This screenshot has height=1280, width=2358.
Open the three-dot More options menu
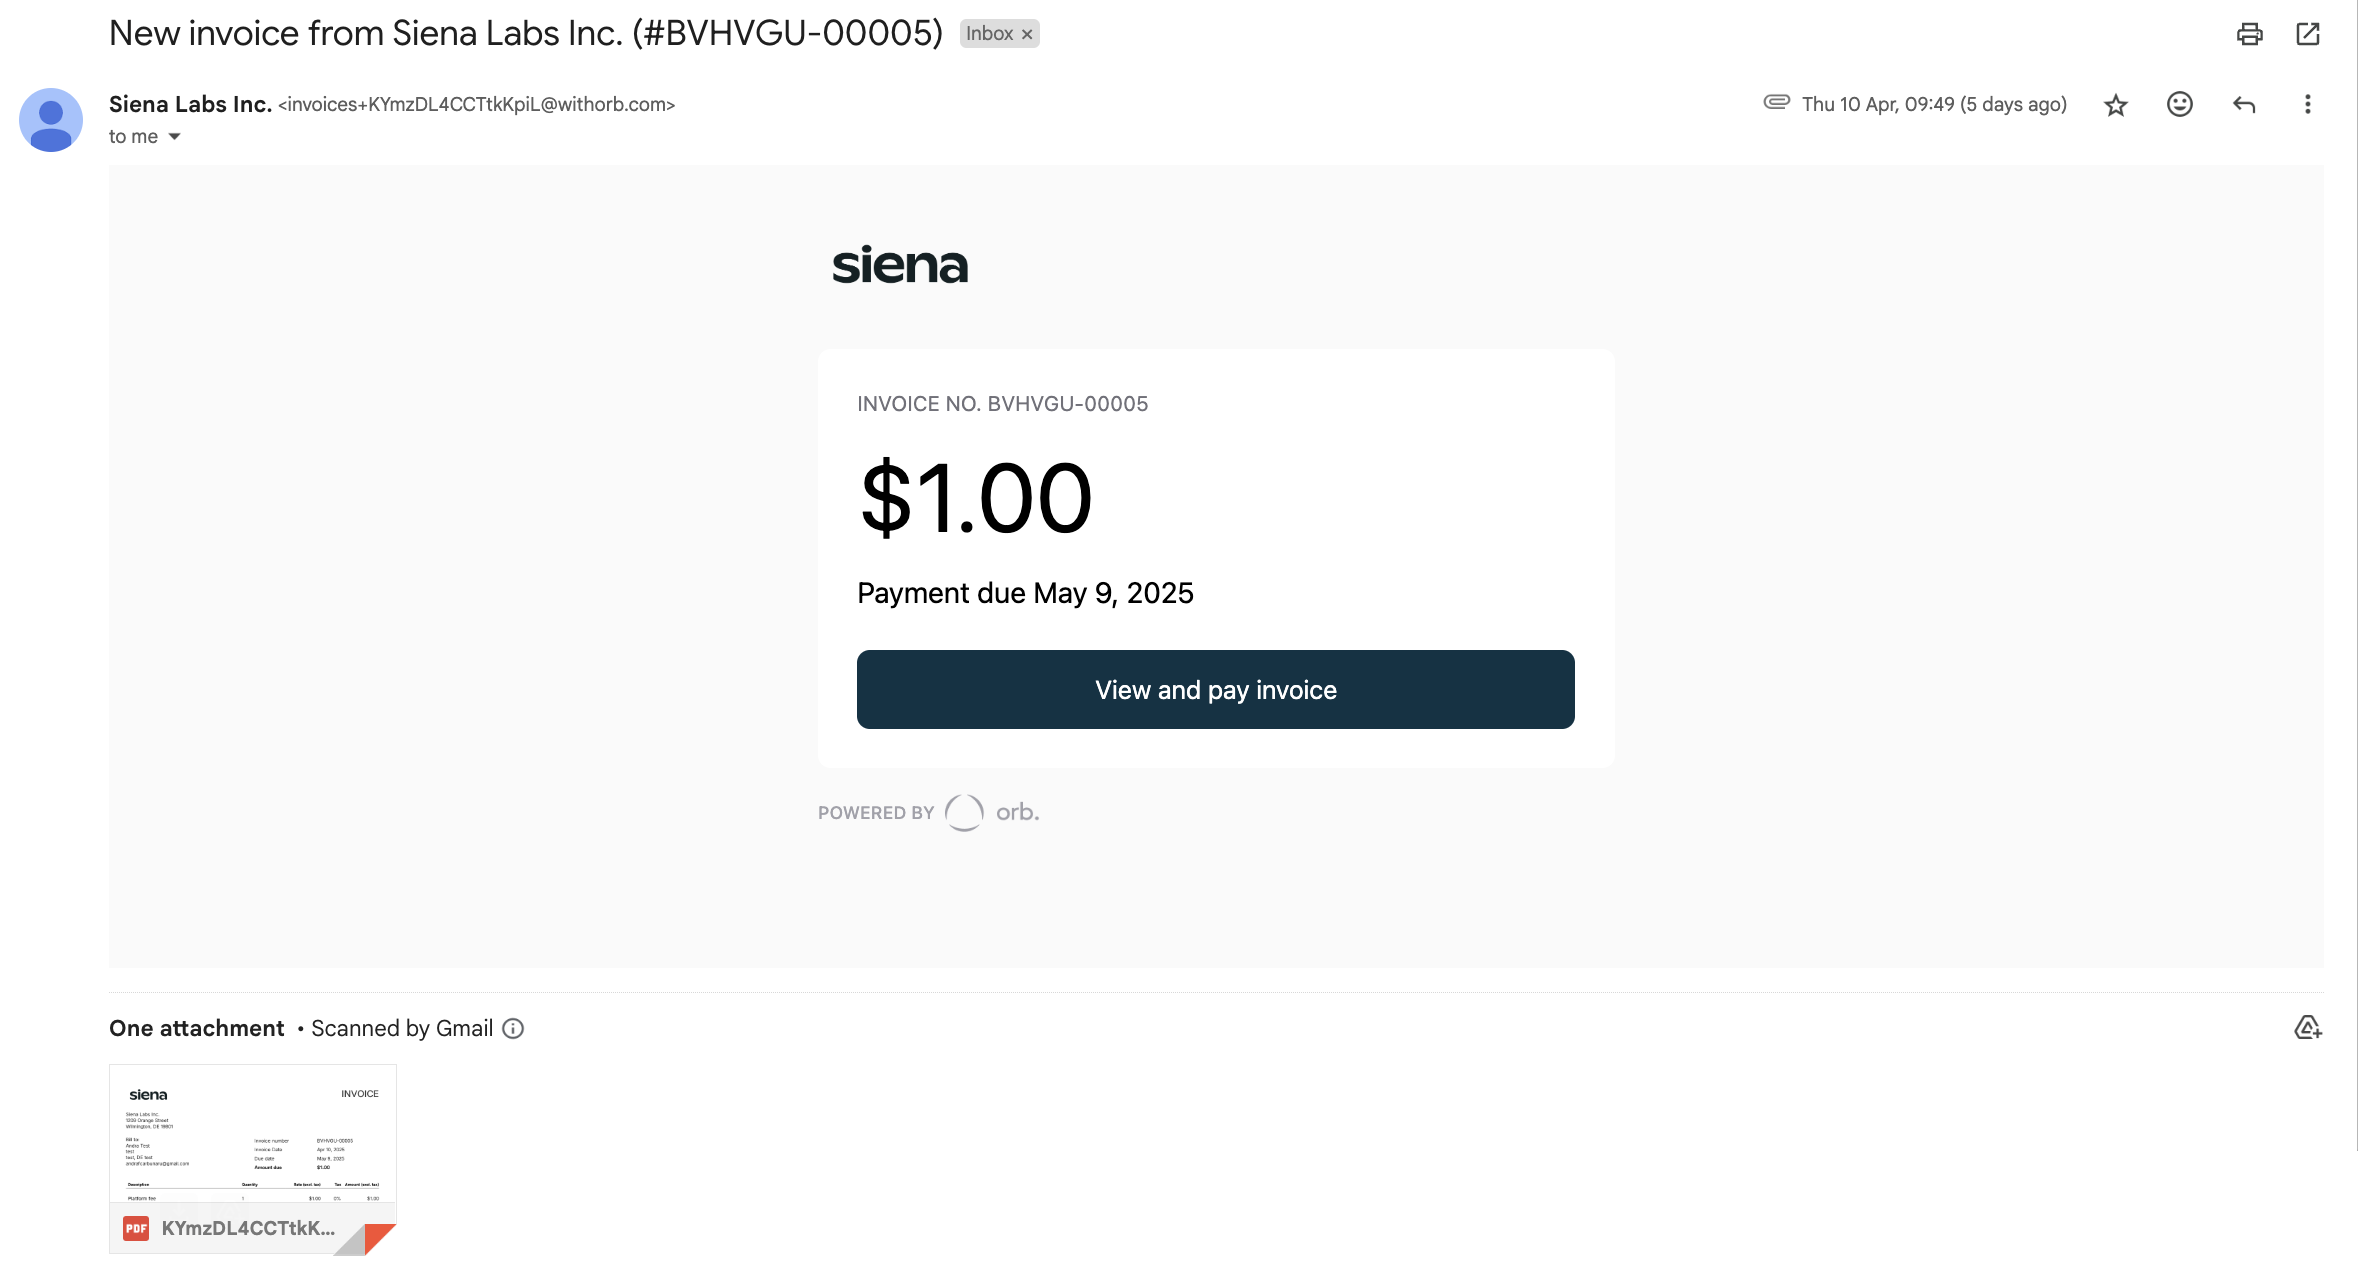(2308, 104)
